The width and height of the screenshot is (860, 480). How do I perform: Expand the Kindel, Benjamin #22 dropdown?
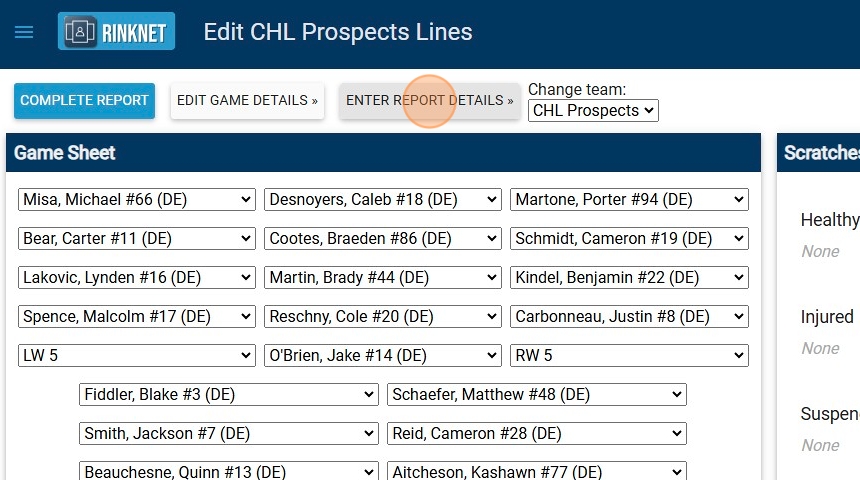click(628, 278)
